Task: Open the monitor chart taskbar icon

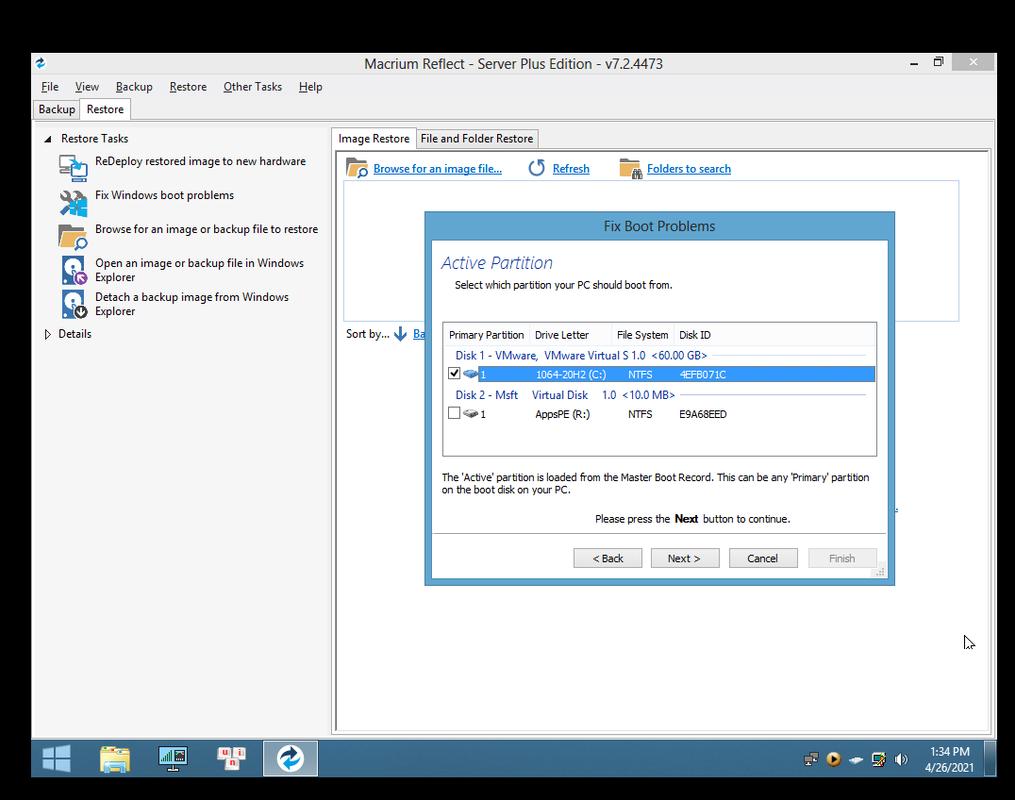Action: (x=173, y=759)
